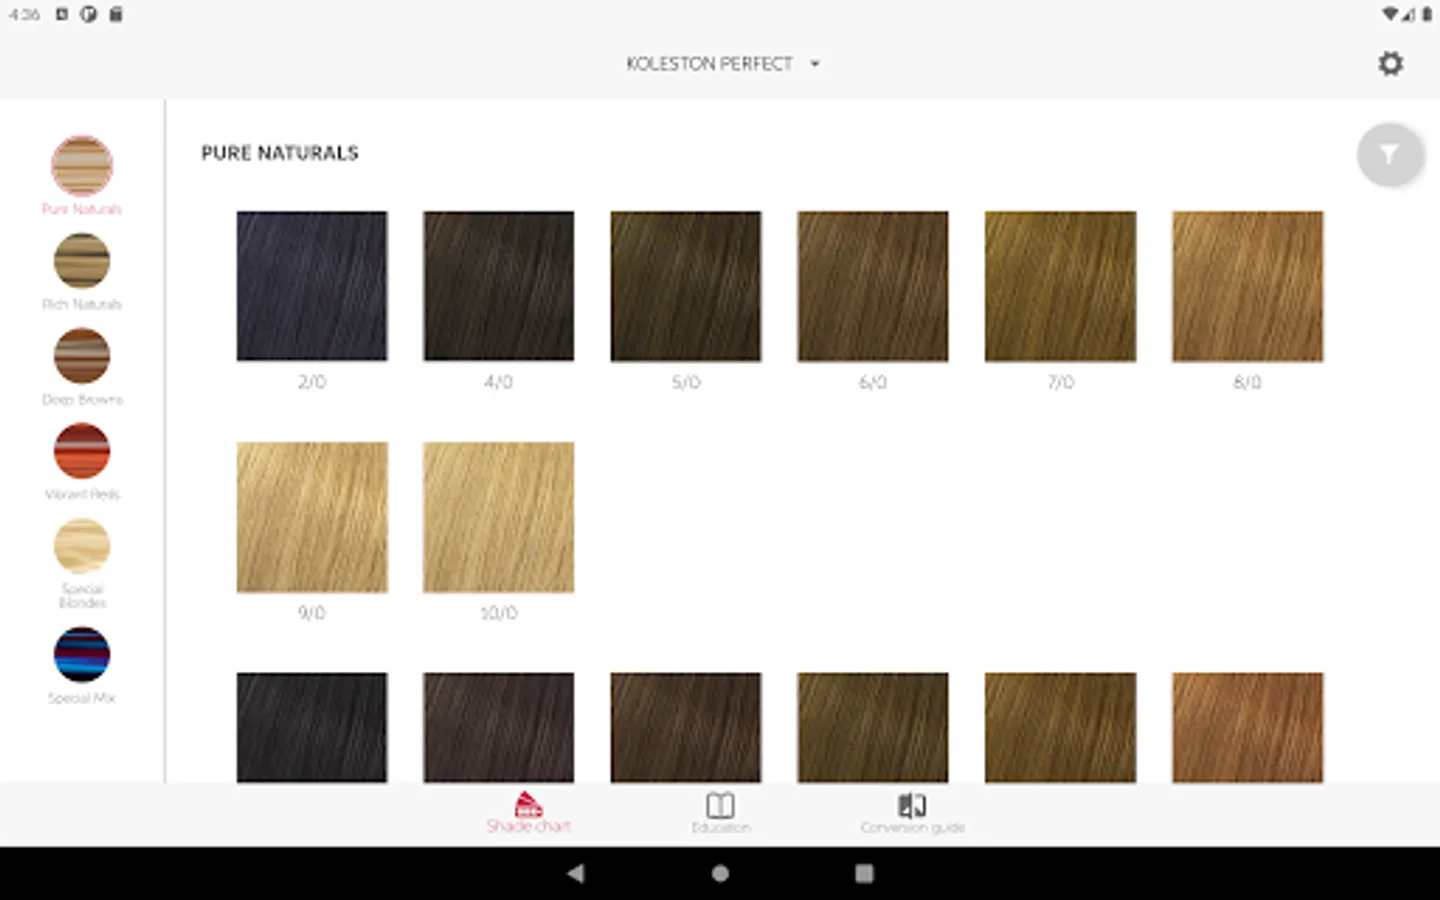Choose the 10/0 shade swatch
The height and width of the screenshot is (900, 1440).
(x=499, y=517)
